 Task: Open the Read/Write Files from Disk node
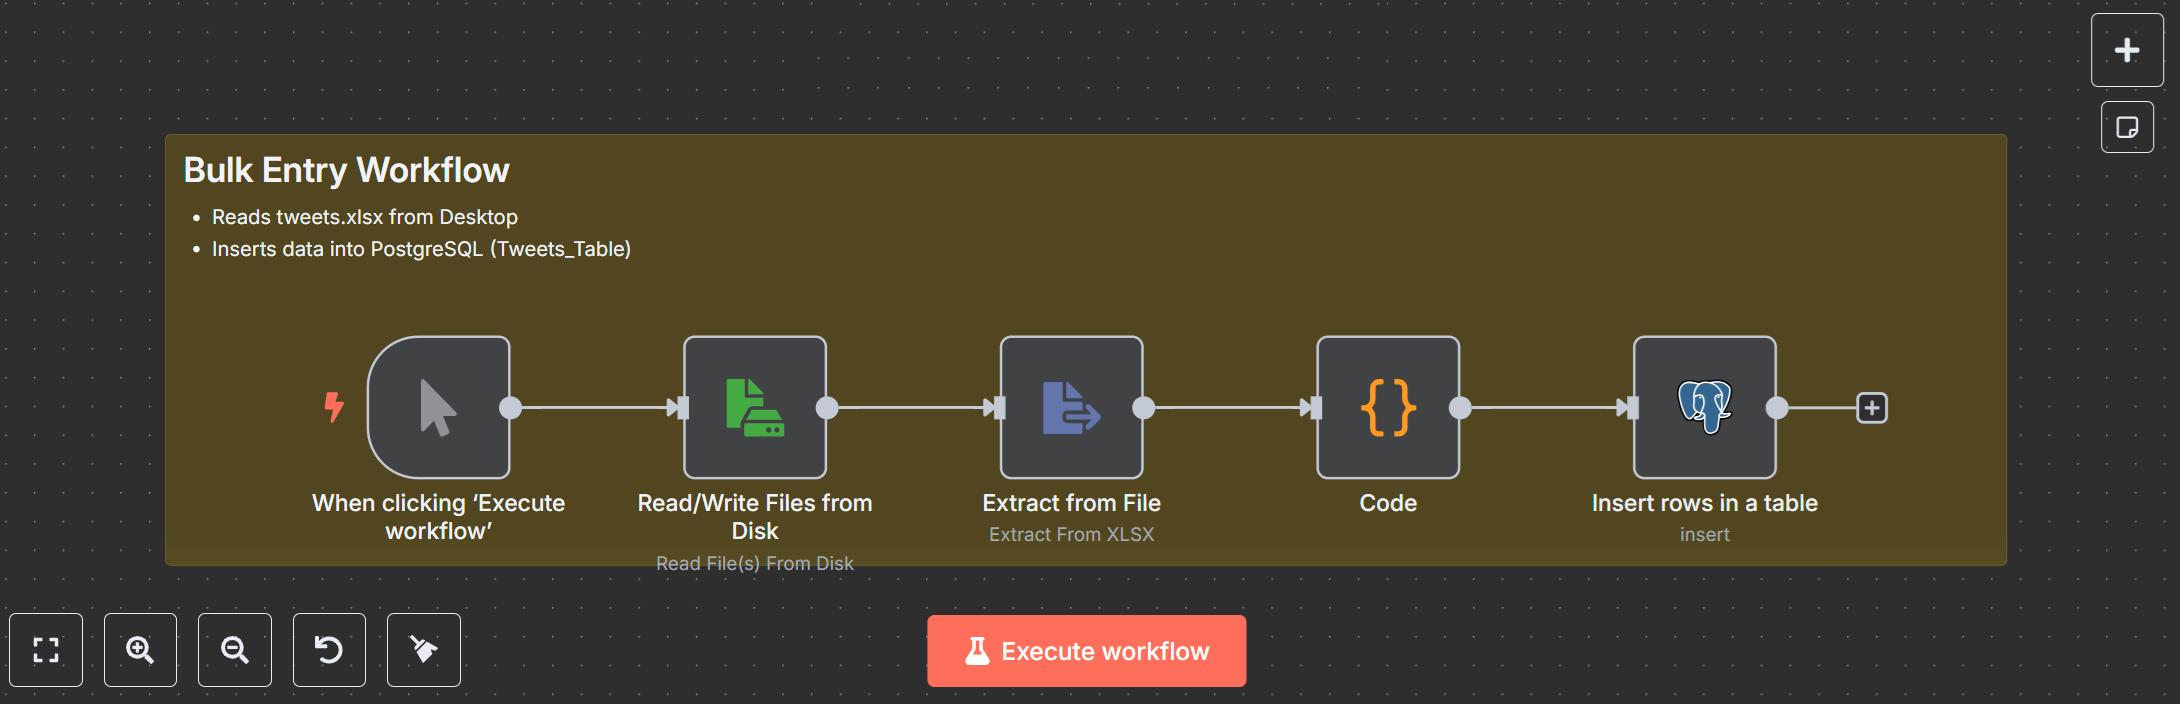coord(755,407)
